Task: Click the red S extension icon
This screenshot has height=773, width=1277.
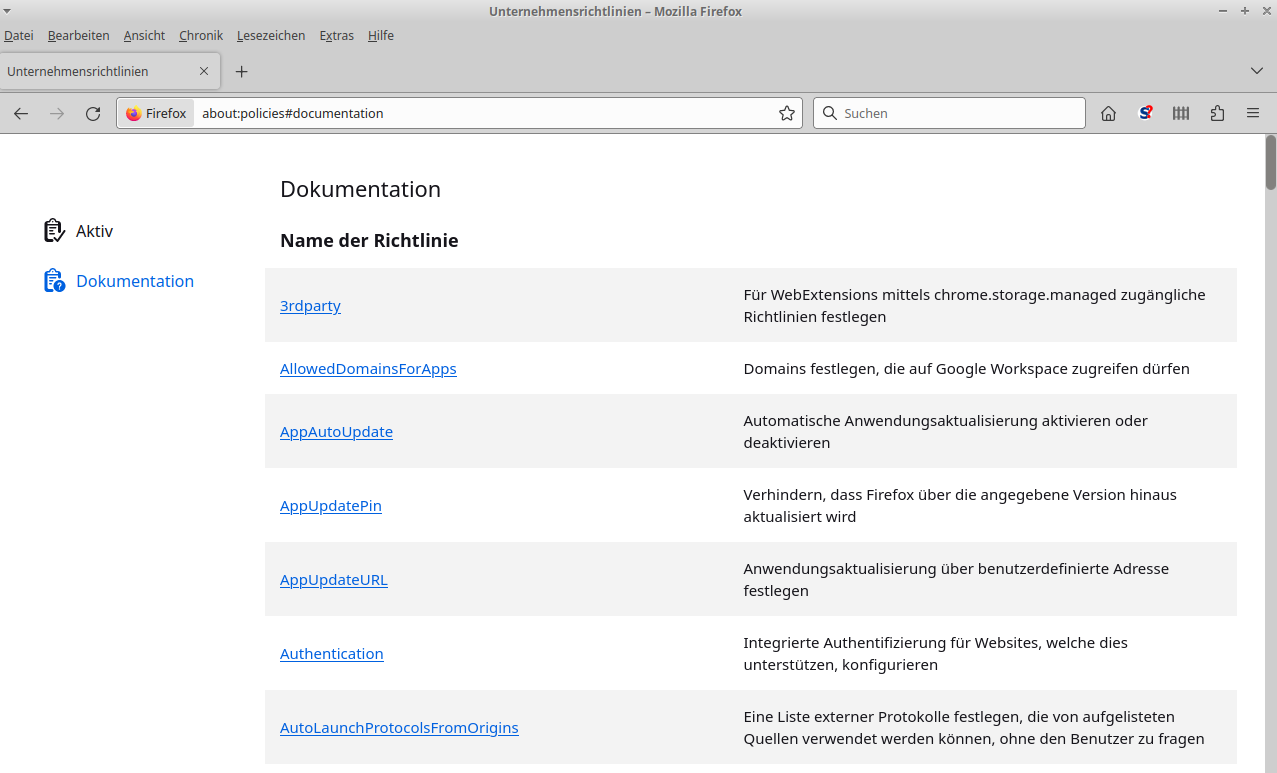Action: coord(1145,114)
